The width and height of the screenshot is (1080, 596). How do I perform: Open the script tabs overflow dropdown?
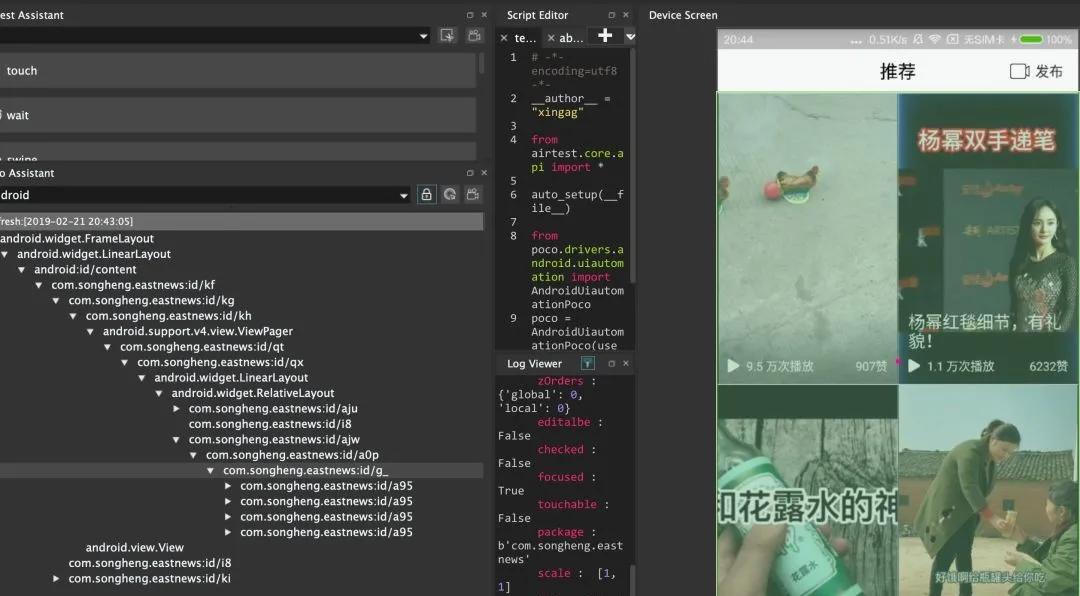[x=629, y=37]
